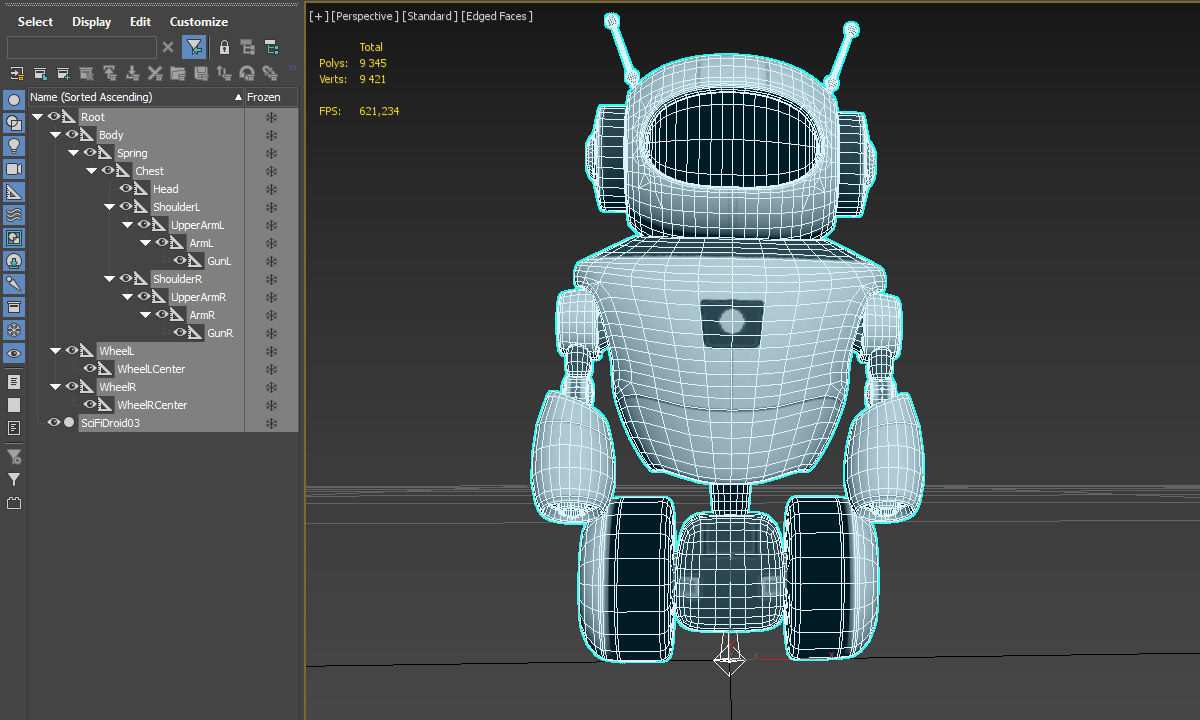
Task: Focus the scene explorer search field
Action: pos(82,47)
